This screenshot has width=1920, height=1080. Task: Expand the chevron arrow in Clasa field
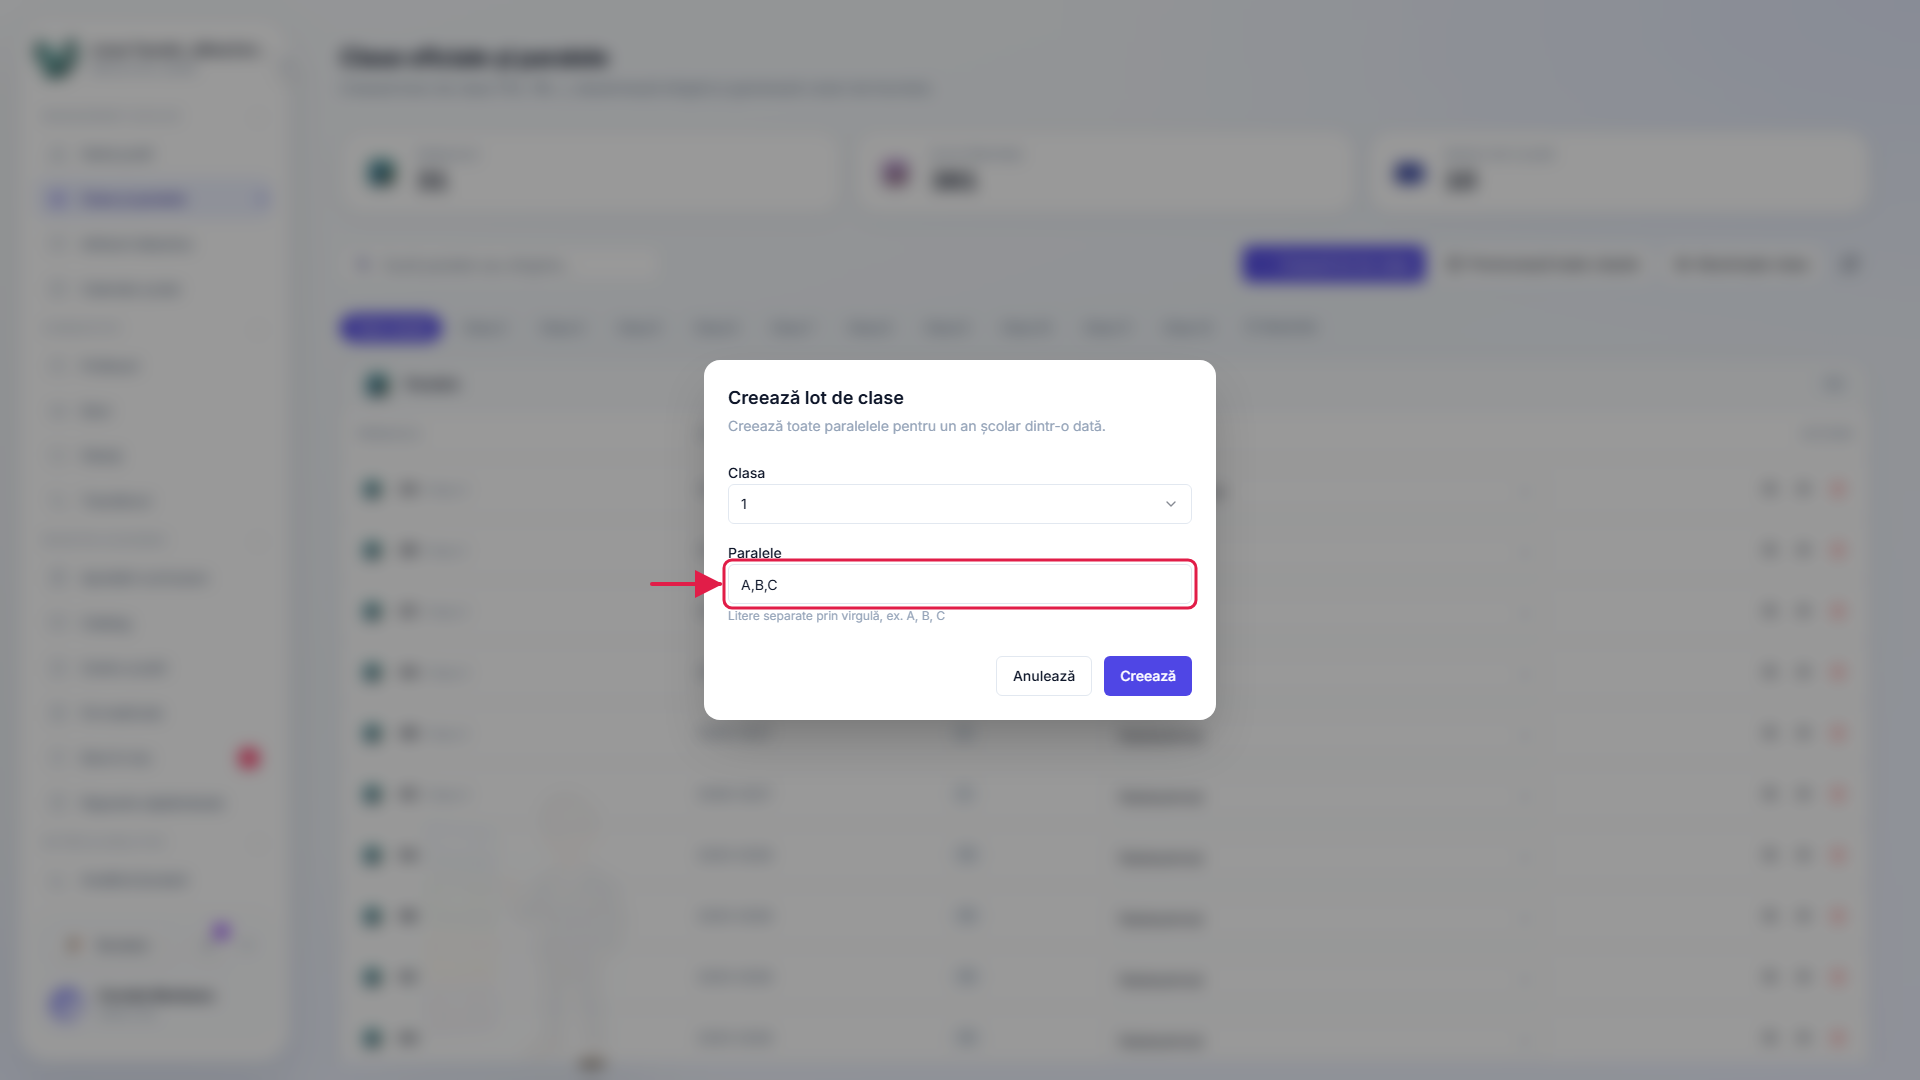tap(1170, 504)
